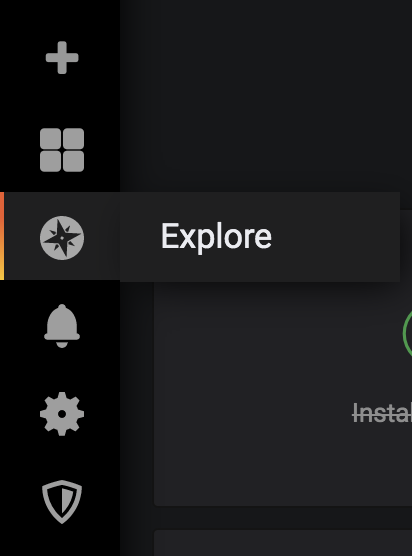Click empty flyout area right of Explore
This screenshot has width=412, height=556.
coord(337,237)
